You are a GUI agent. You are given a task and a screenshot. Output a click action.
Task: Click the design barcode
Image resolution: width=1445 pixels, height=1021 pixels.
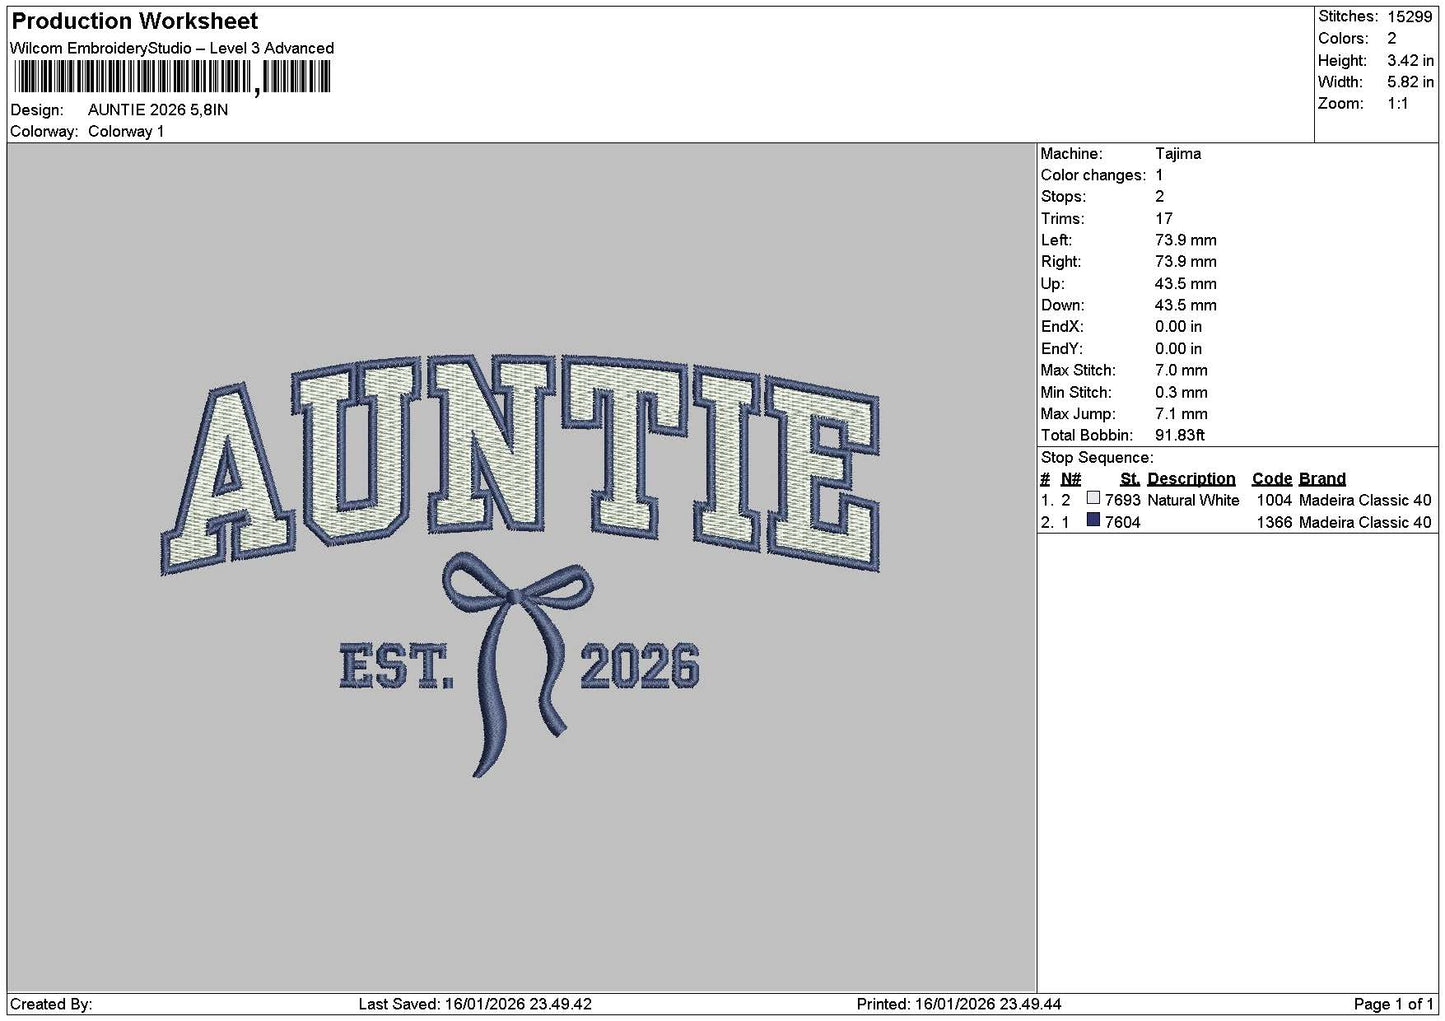click(170, 77)
